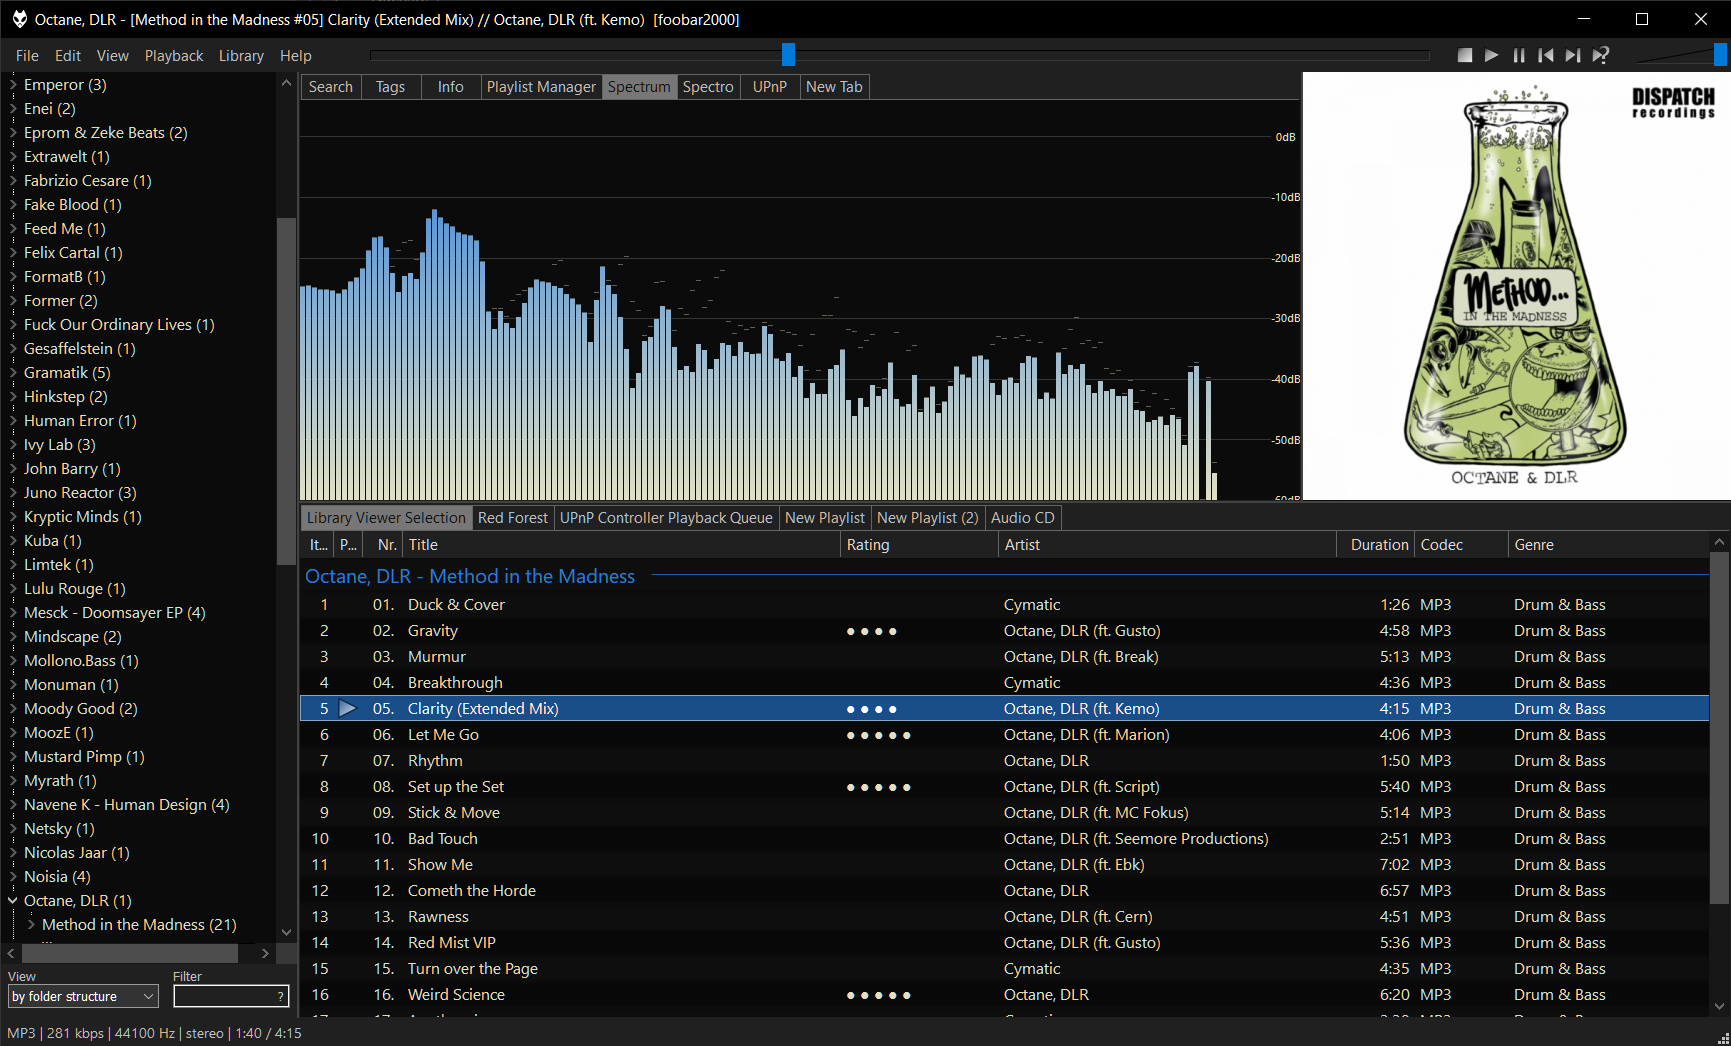Viewport: 1731px width, 1046px height.
Task: Expand the Noisia (4) tree node
Action: (x=13, y=877)
